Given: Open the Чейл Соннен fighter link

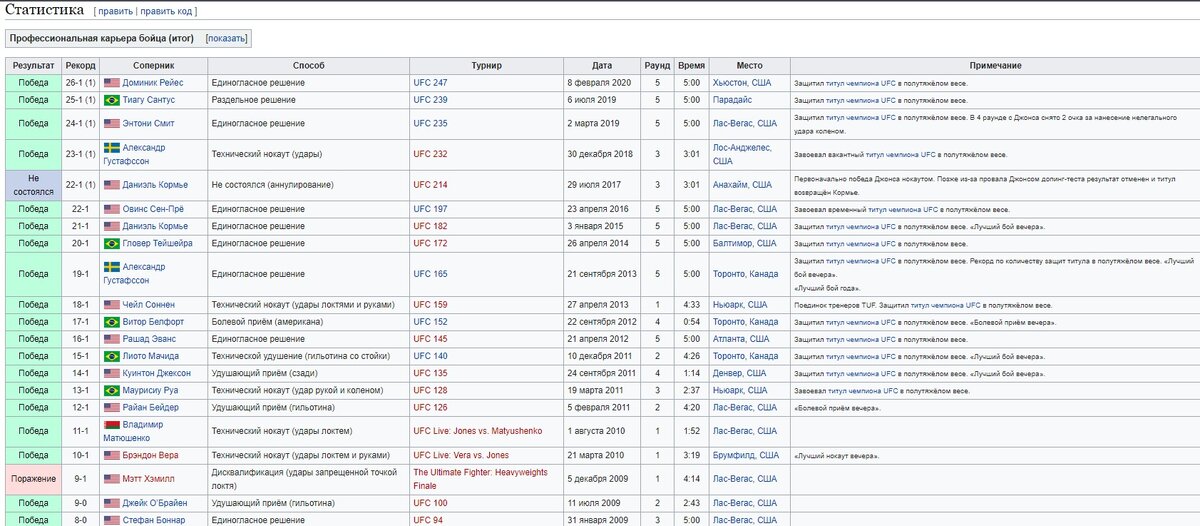Looking at the screenshot, I should (150, 305).
